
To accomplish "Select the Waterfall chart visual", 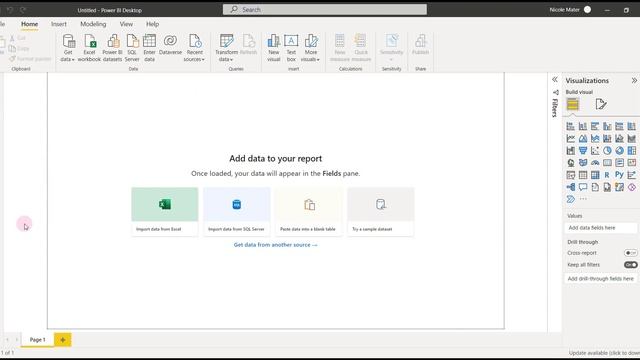I will click(571, 151).
